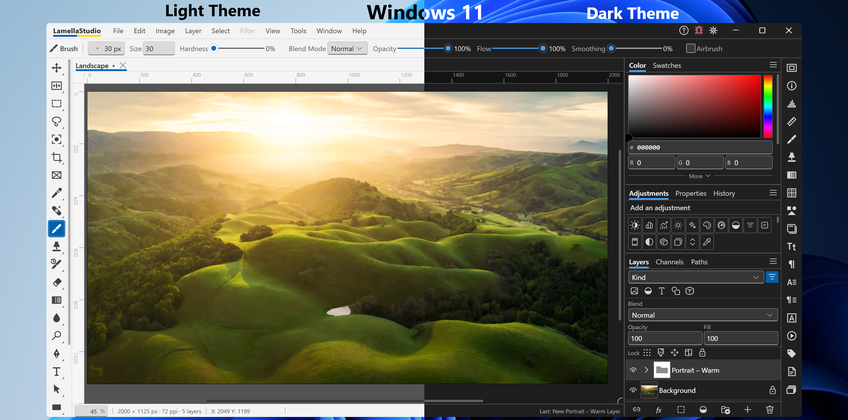Expand the Portrait – Warm group chevron
848x420 pixels.
click(x=646, y=370)
